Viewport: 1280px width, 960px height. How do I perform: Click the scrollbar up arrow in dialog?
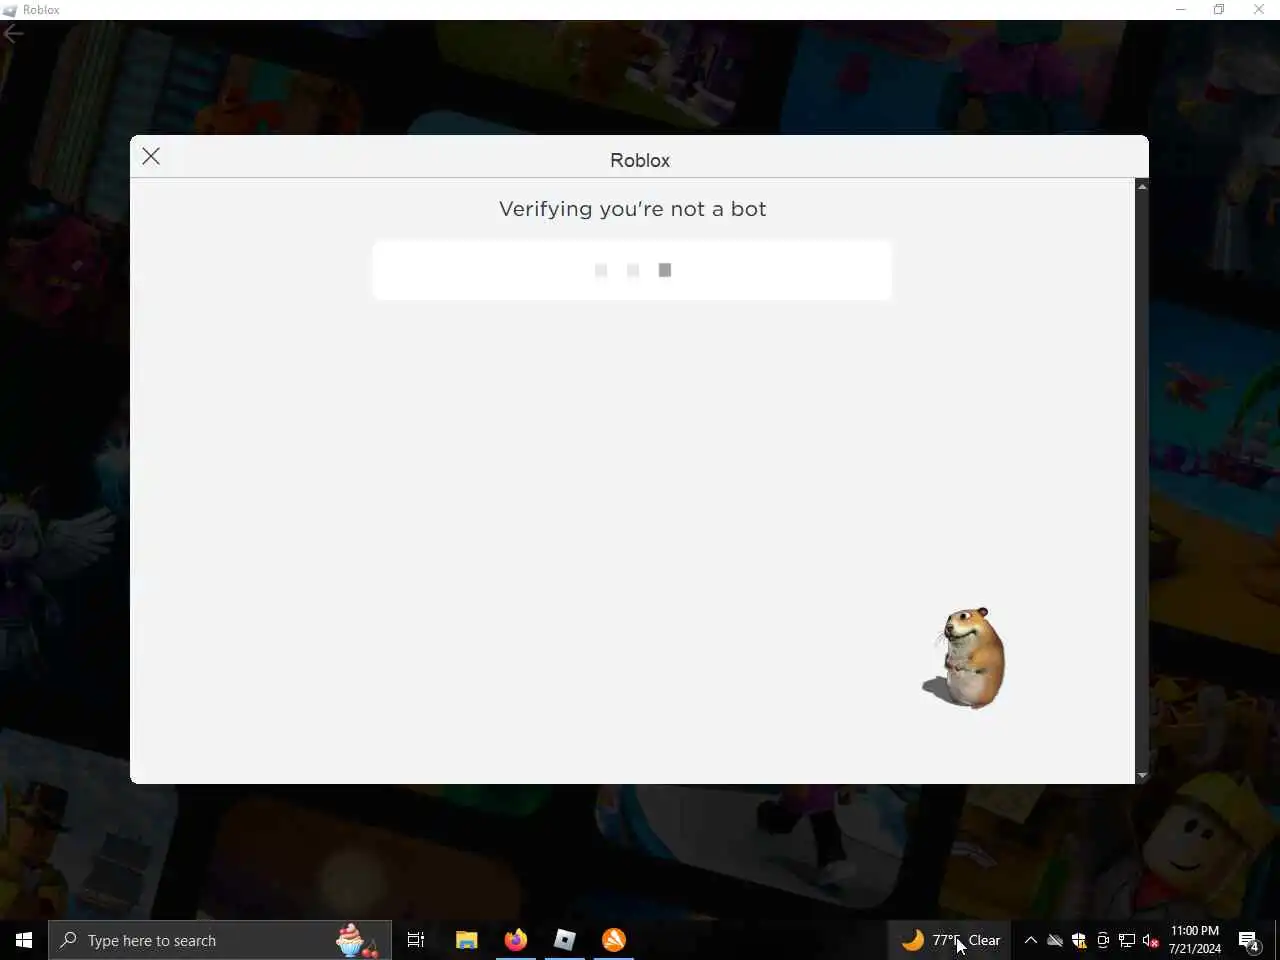pos(1142,186)
